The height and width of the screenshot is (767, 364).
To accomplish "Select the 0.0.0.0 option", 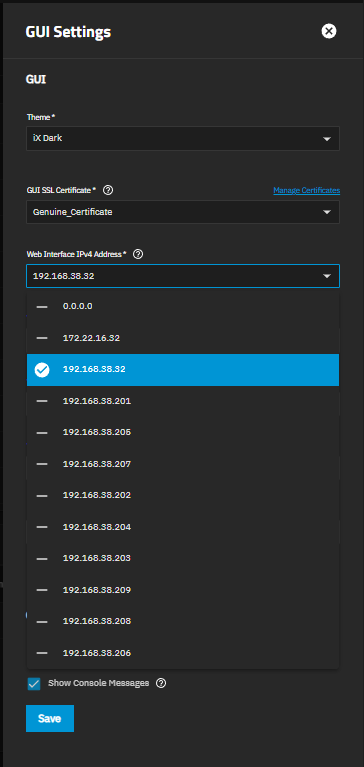I will (182, 306).
